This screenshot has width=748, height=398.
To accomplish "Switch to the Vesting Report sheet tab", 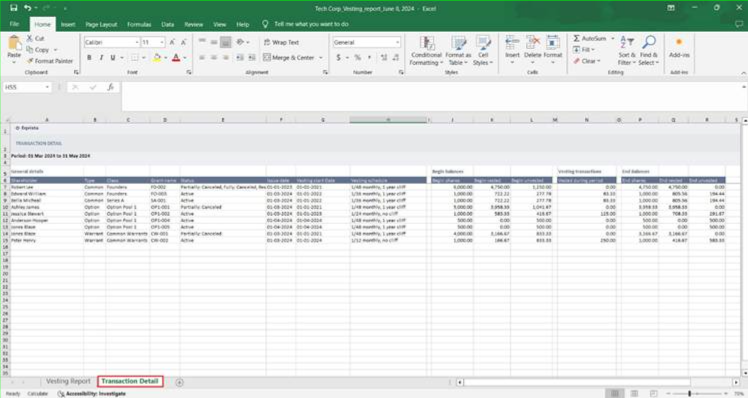I will click(68, 381).
